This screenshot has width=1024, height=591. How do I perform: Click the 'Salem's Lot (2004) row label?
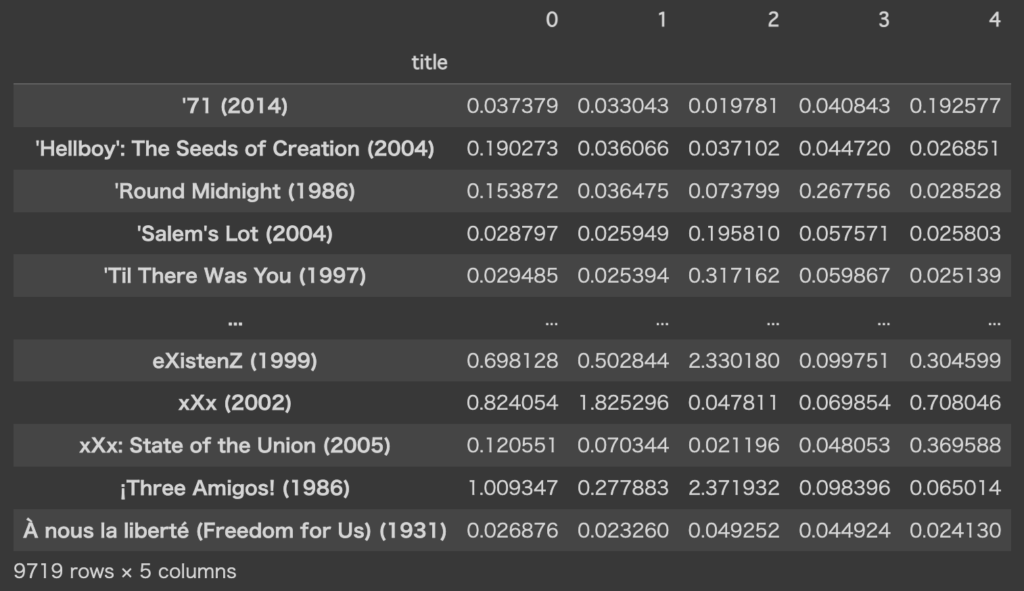point(234,233)
